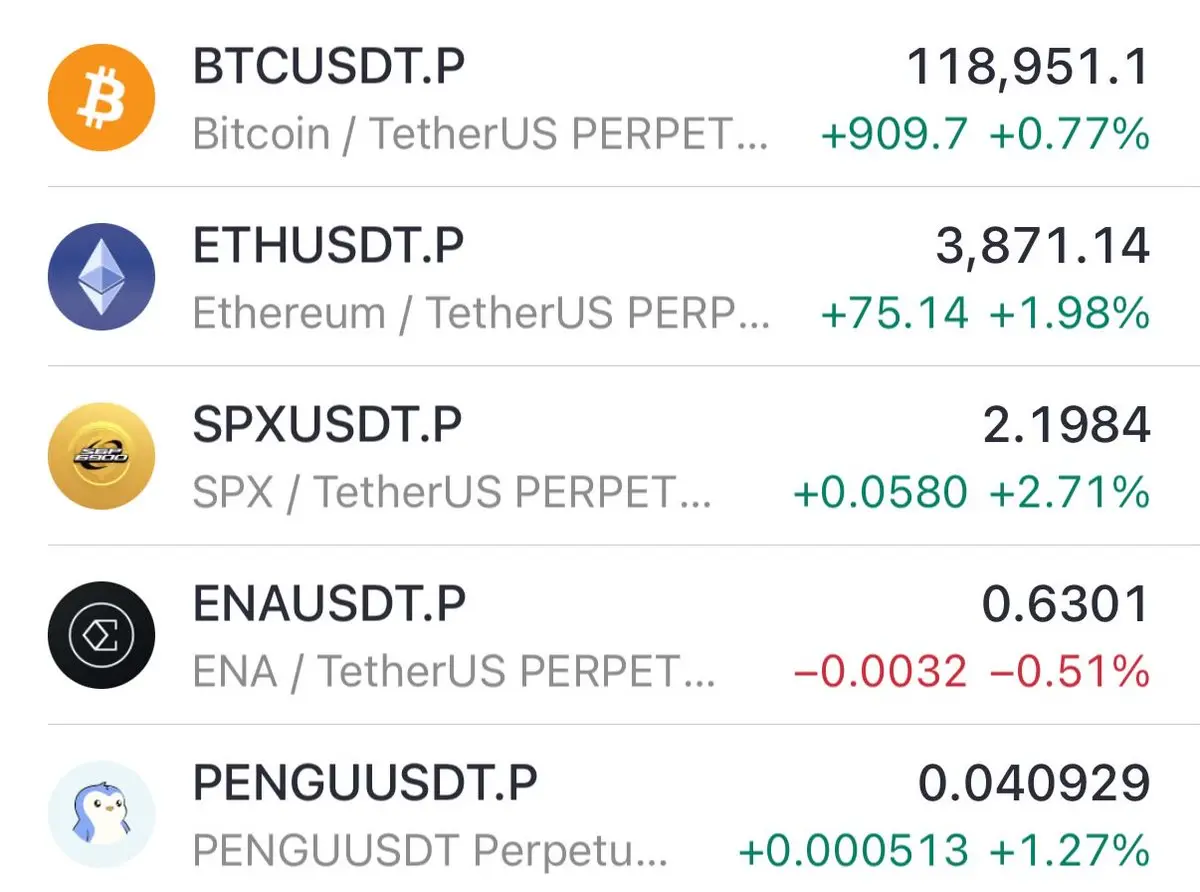The width and height of the screenshot is (1200, 892).
Task: Tap the black ENA logo icon
Action: point(101,635)
